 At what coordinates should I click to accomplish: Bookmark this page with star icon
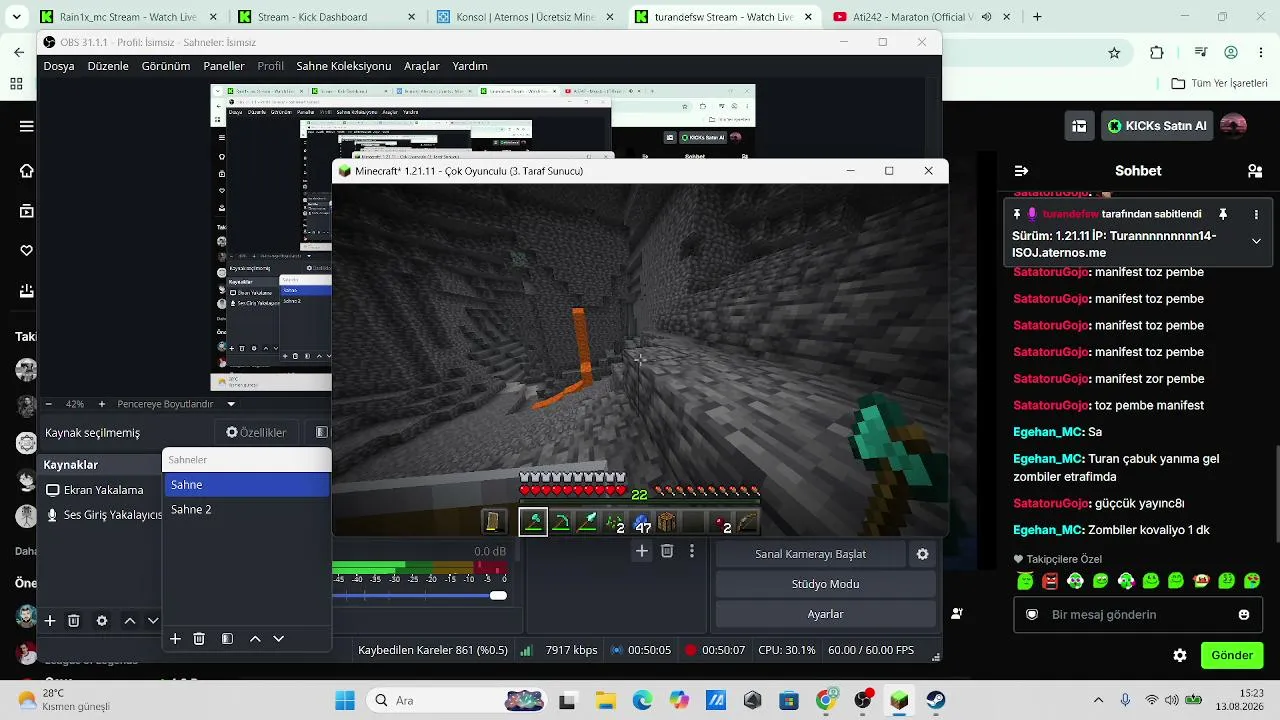pyautogui.click(x=1114, y=53)
